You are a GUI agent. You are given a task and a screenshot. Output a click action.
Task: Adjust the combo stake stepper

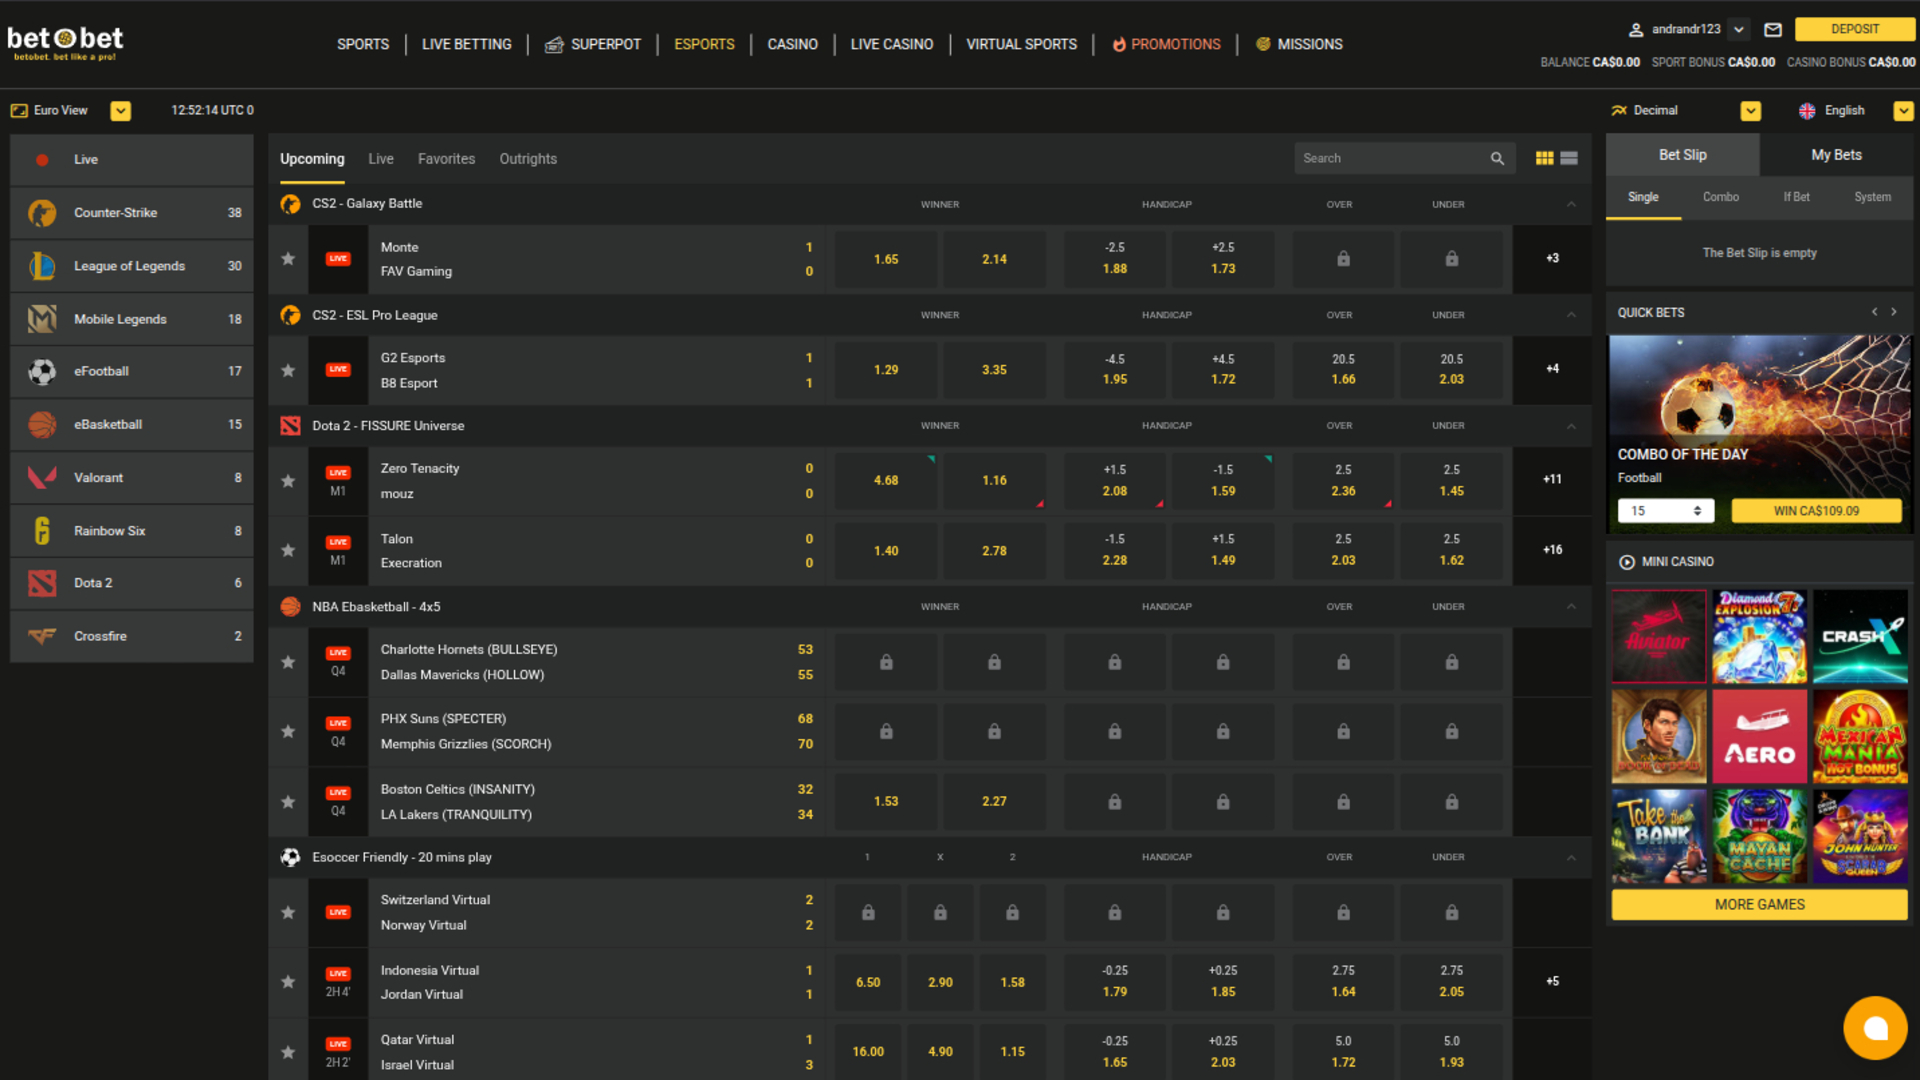1697,510
